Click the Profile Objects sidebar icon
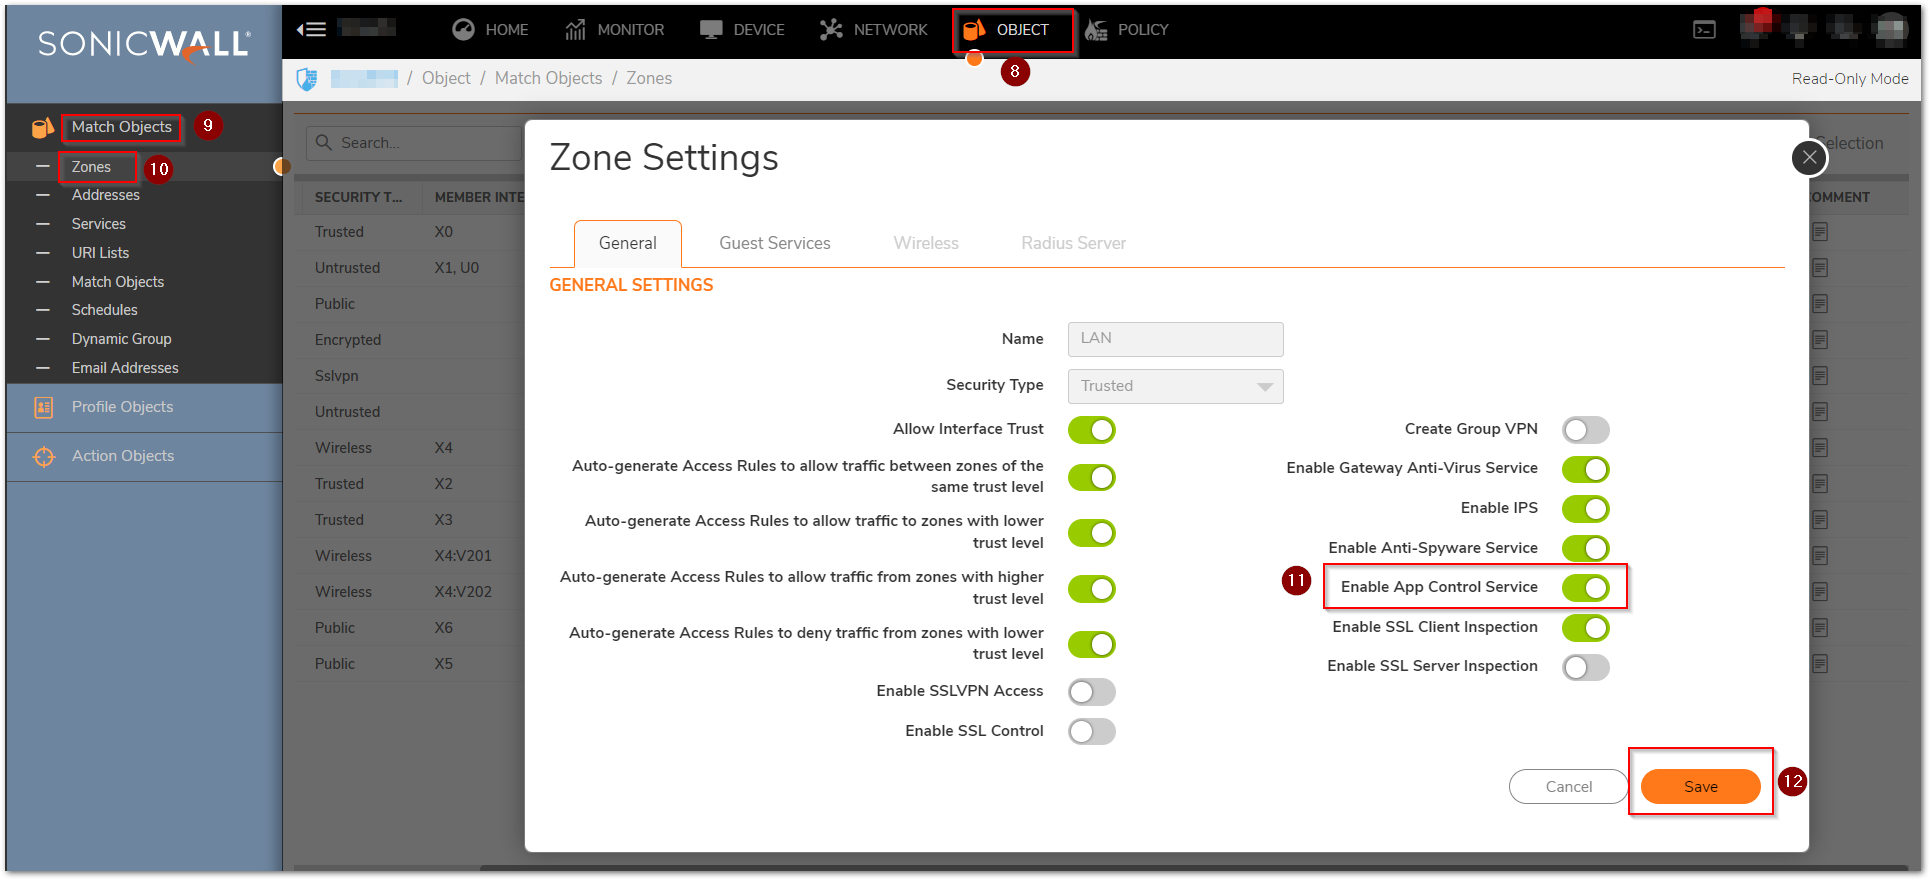 [x=44, y=407]
